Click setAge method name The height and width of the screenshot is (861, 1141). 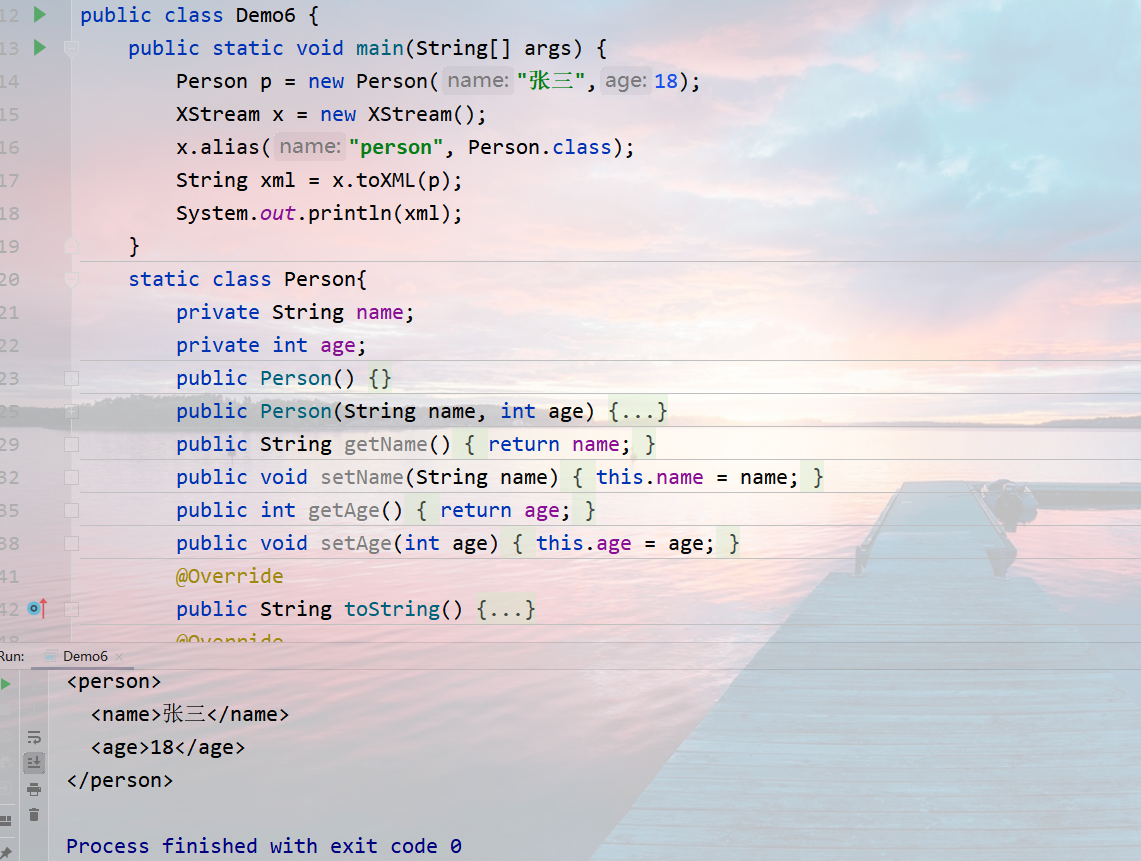tap(357, 543)
